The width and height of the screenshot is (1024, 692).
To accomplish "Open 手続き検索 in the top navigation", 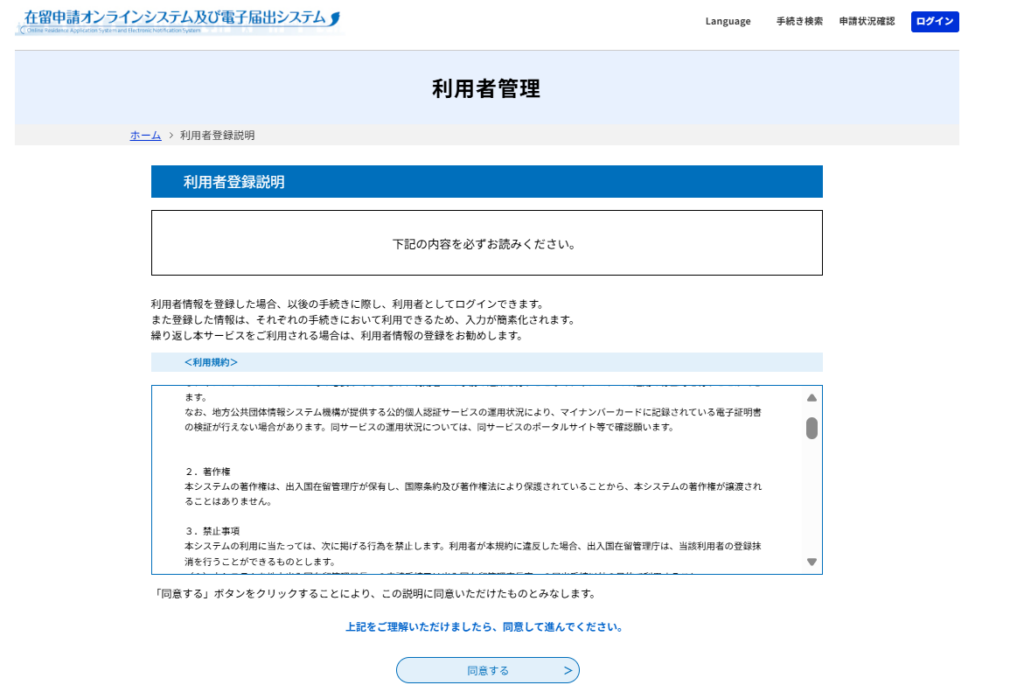I will (799, 21).
